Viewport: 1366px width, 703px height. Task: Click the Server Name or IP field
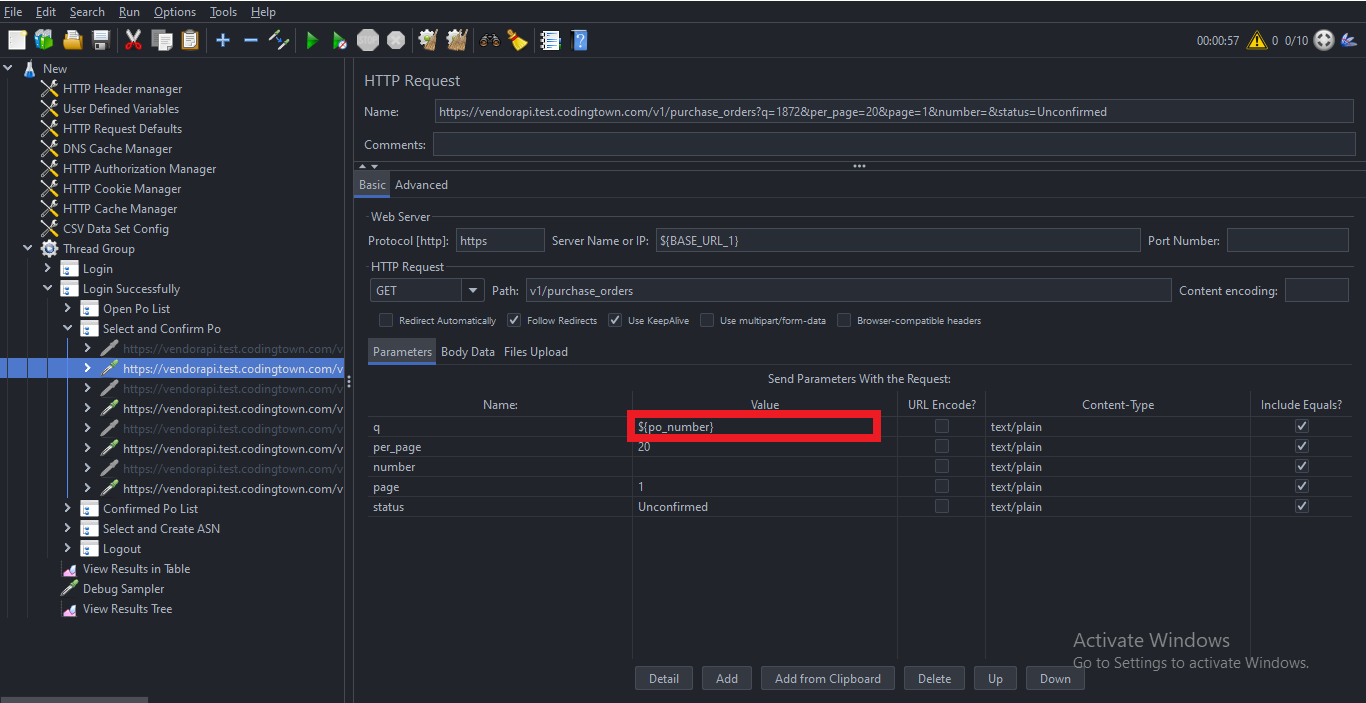tap(898, 241)
